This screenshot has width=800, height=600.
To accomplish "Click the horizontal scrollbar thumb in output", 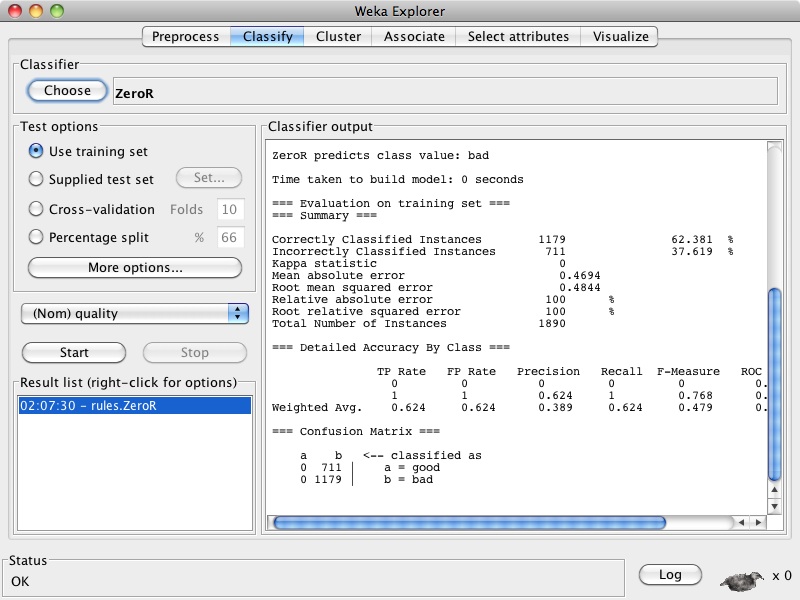I will (x=470, y=522).
